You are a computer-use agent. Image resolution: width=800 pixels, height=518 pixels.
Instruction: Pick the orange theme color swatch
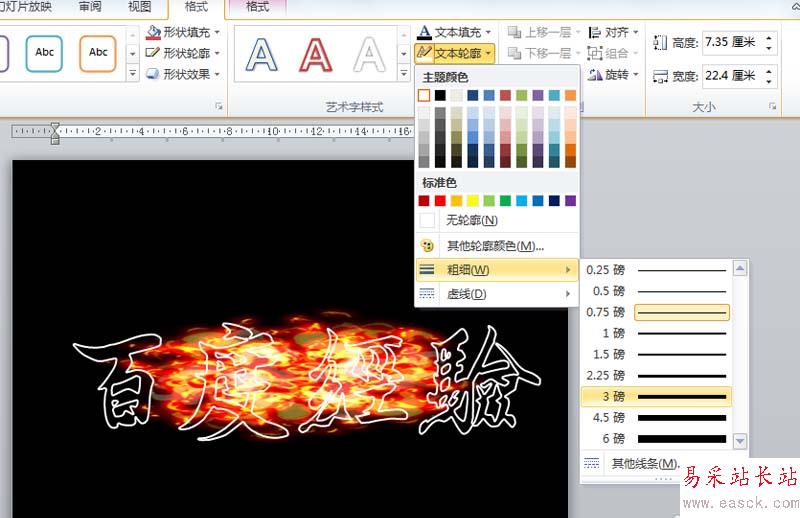(570, 95)
